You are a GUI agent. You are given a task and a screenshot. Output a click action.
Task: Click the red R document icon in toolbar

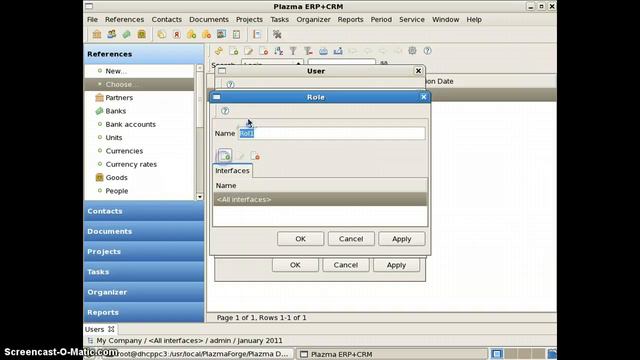(x=177, y=34)
